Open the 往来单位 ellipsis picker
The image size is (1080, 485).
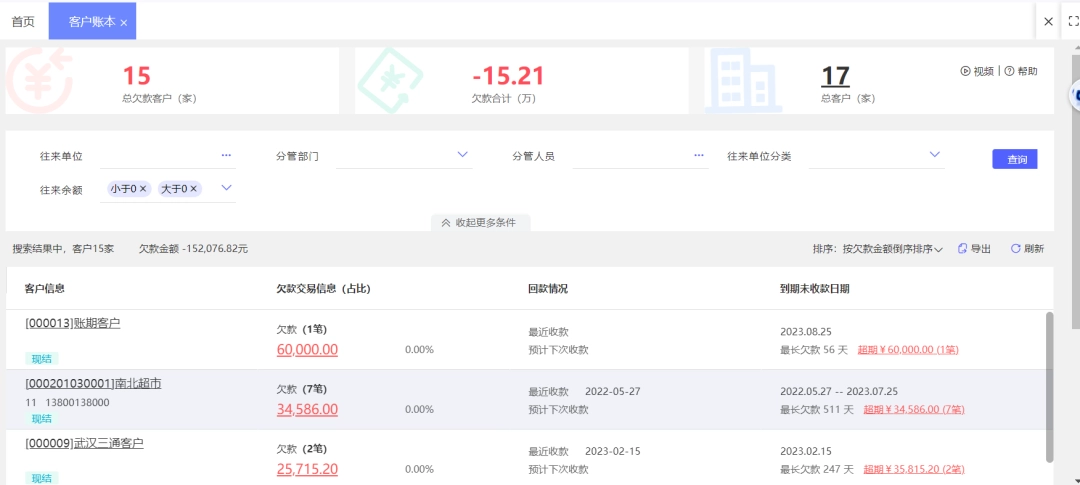point(226,156)
